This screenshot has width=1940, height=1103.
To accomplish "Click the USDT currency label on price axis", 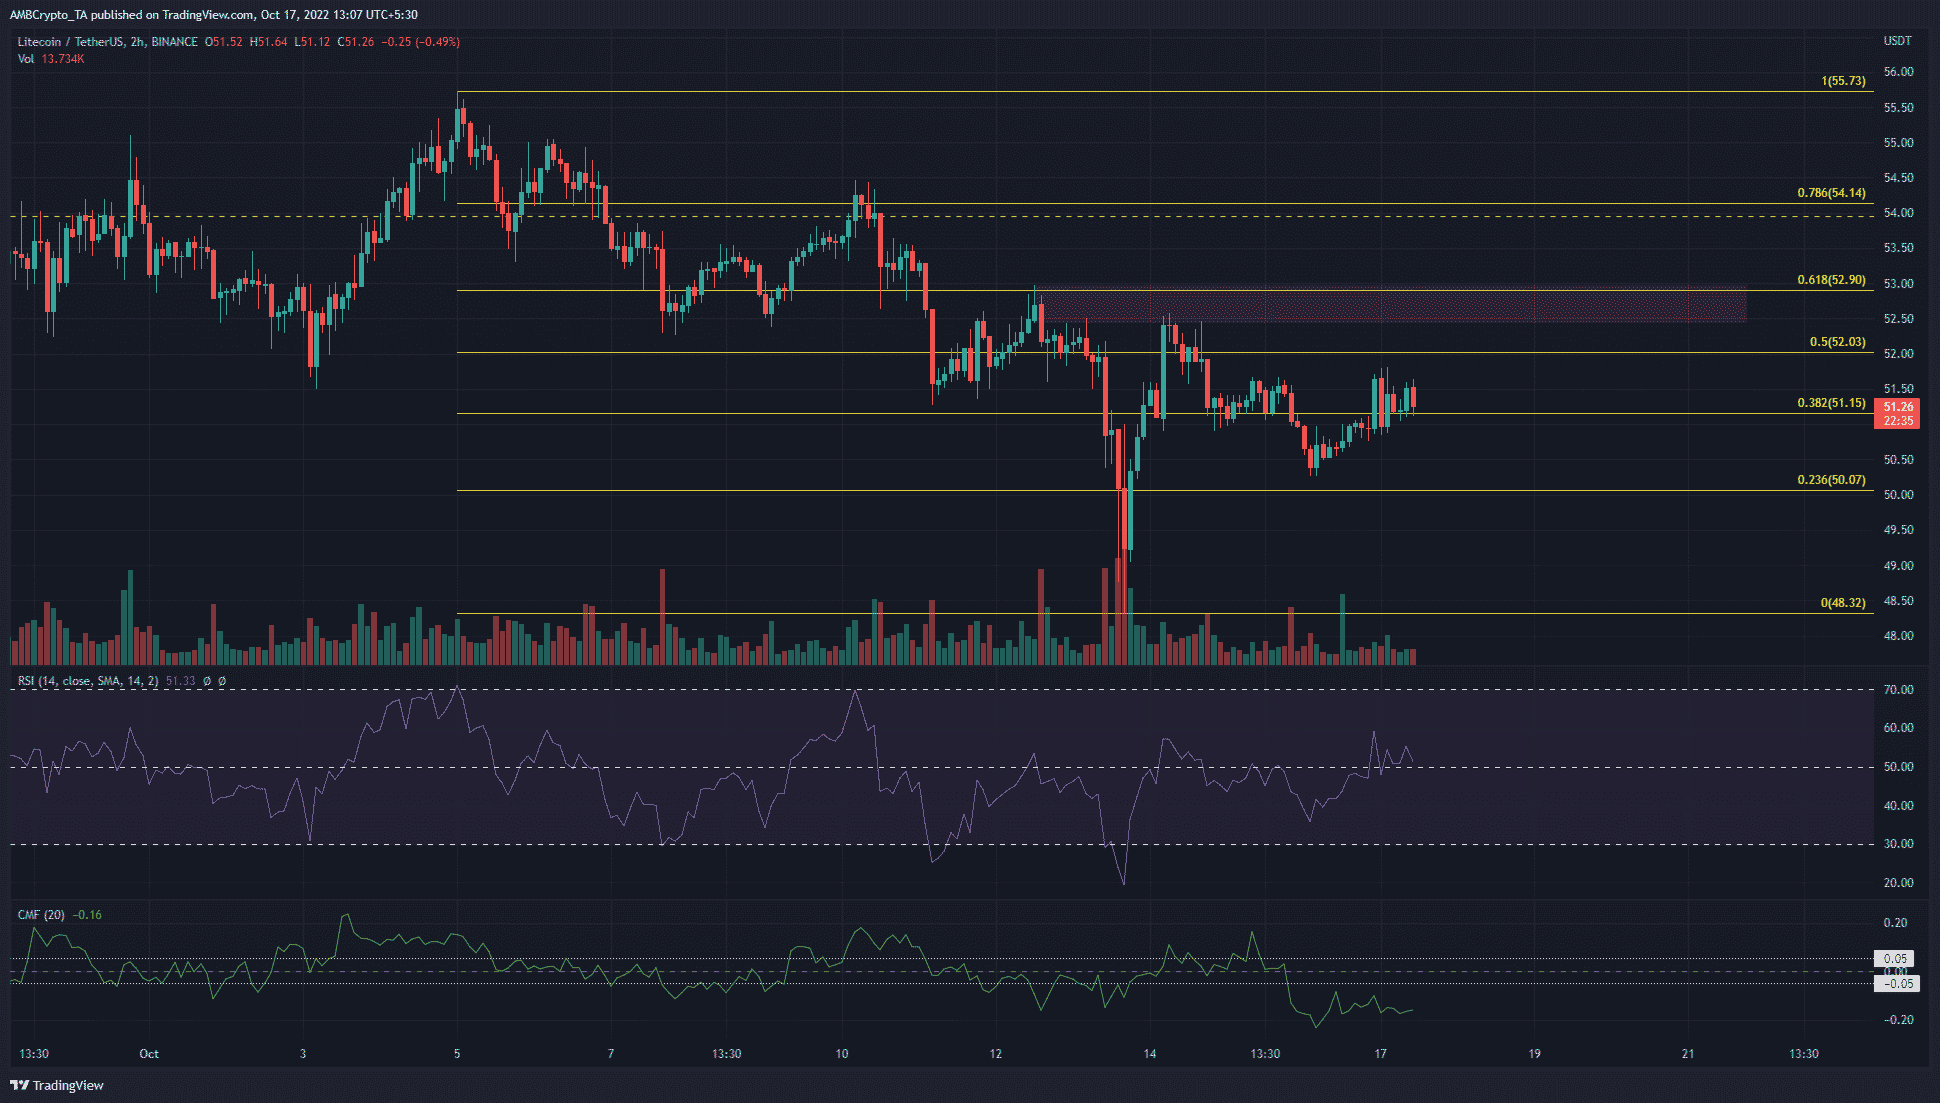I will 1897,41.
